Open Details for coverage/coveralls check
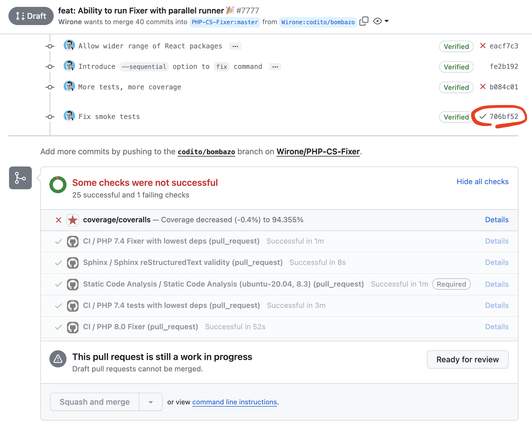Viewport: 532px width, 432px height. 496,220
